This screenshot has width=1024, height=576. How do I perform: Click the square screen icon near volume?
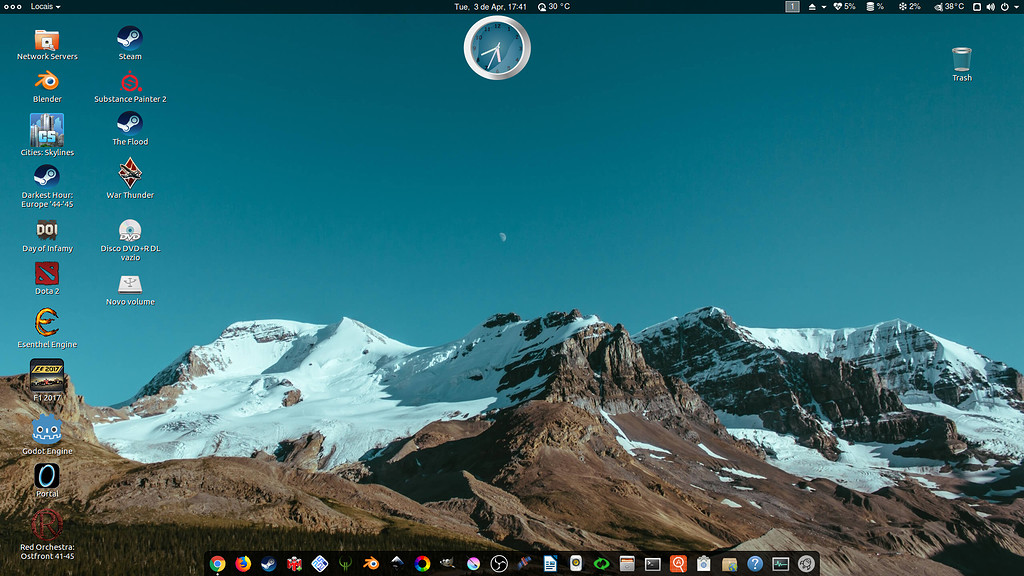coord(977,7)
